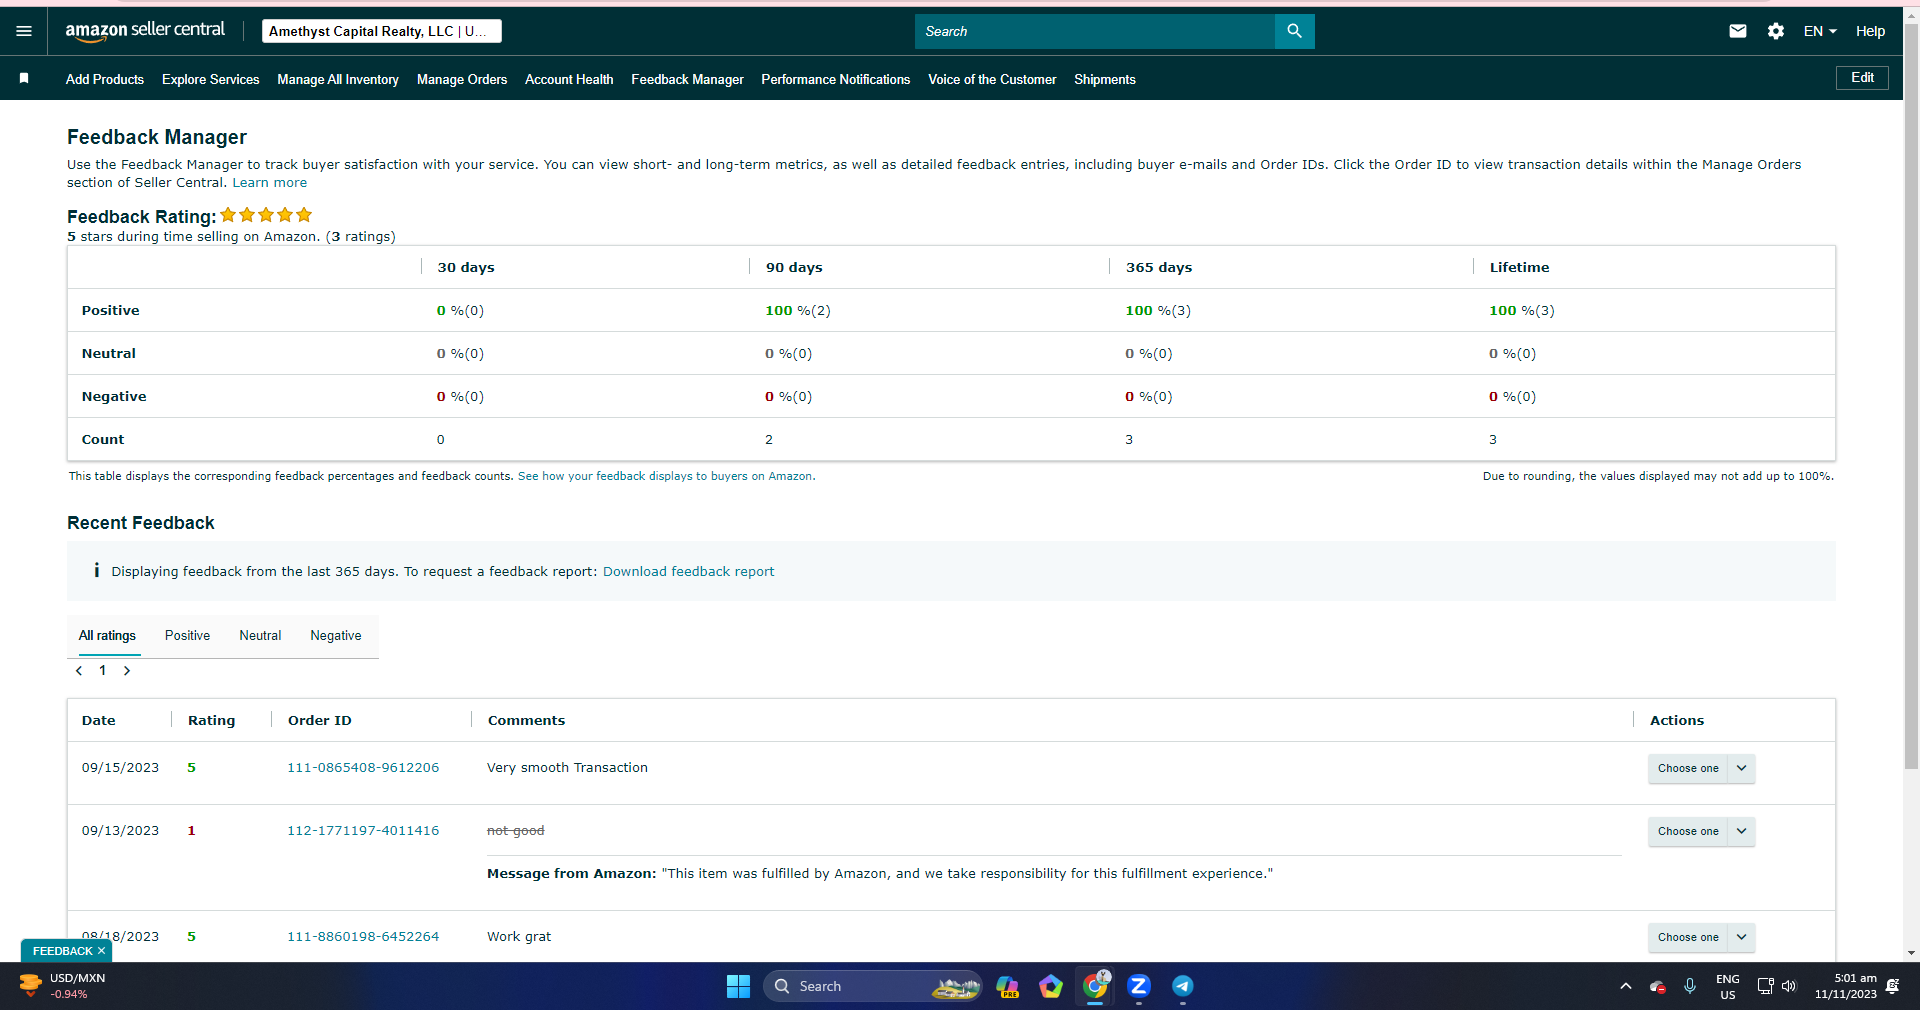Click the Amazon Seller Central logo
Viewport: 1920px width, 1010px height.
click(x=145, y=31)
